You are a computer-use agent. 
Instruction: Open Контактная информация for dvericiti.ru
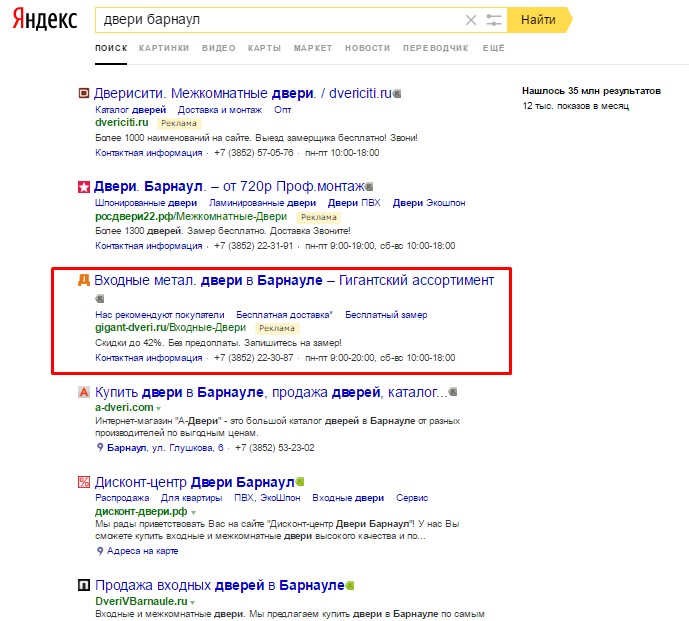coord(149,153)
